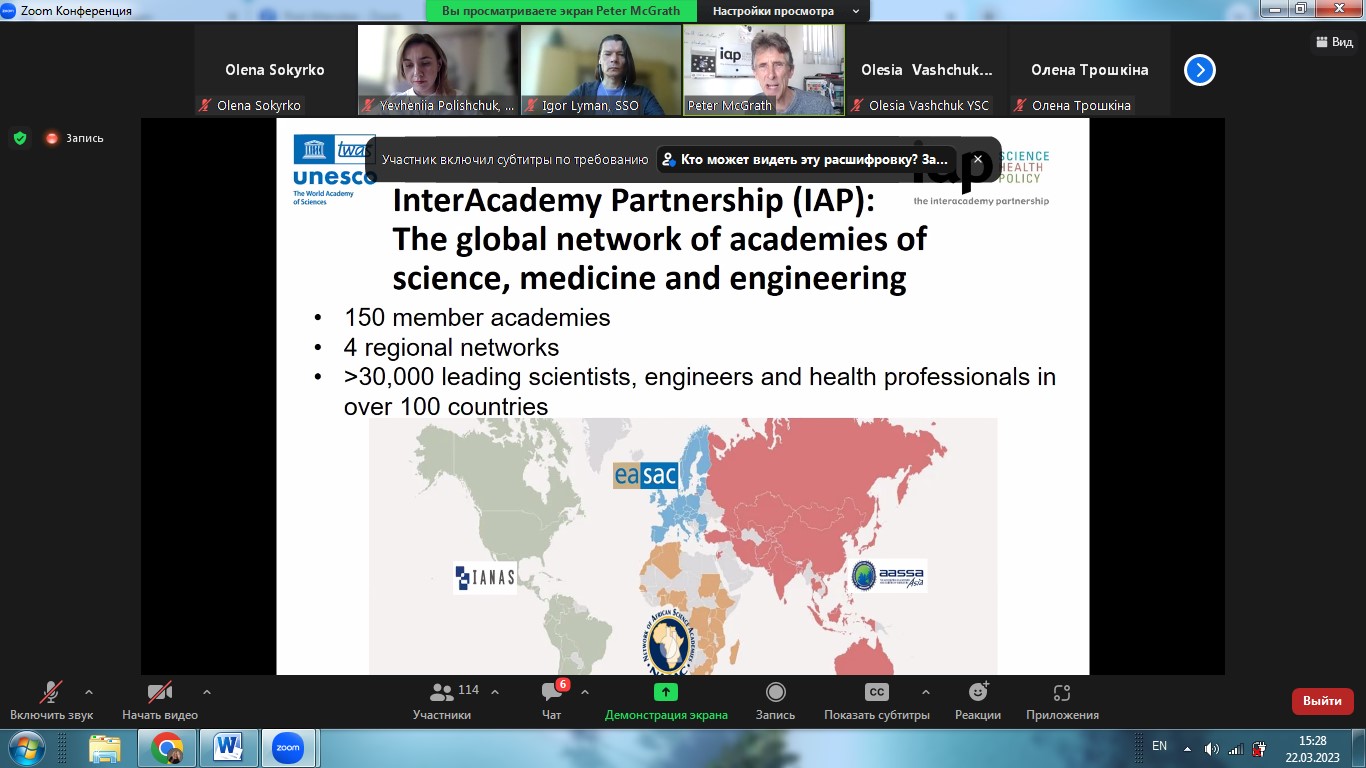The image size is (1366, 768).
Task: Open Google Chrome from taskbar
Action: pos(167,748)
